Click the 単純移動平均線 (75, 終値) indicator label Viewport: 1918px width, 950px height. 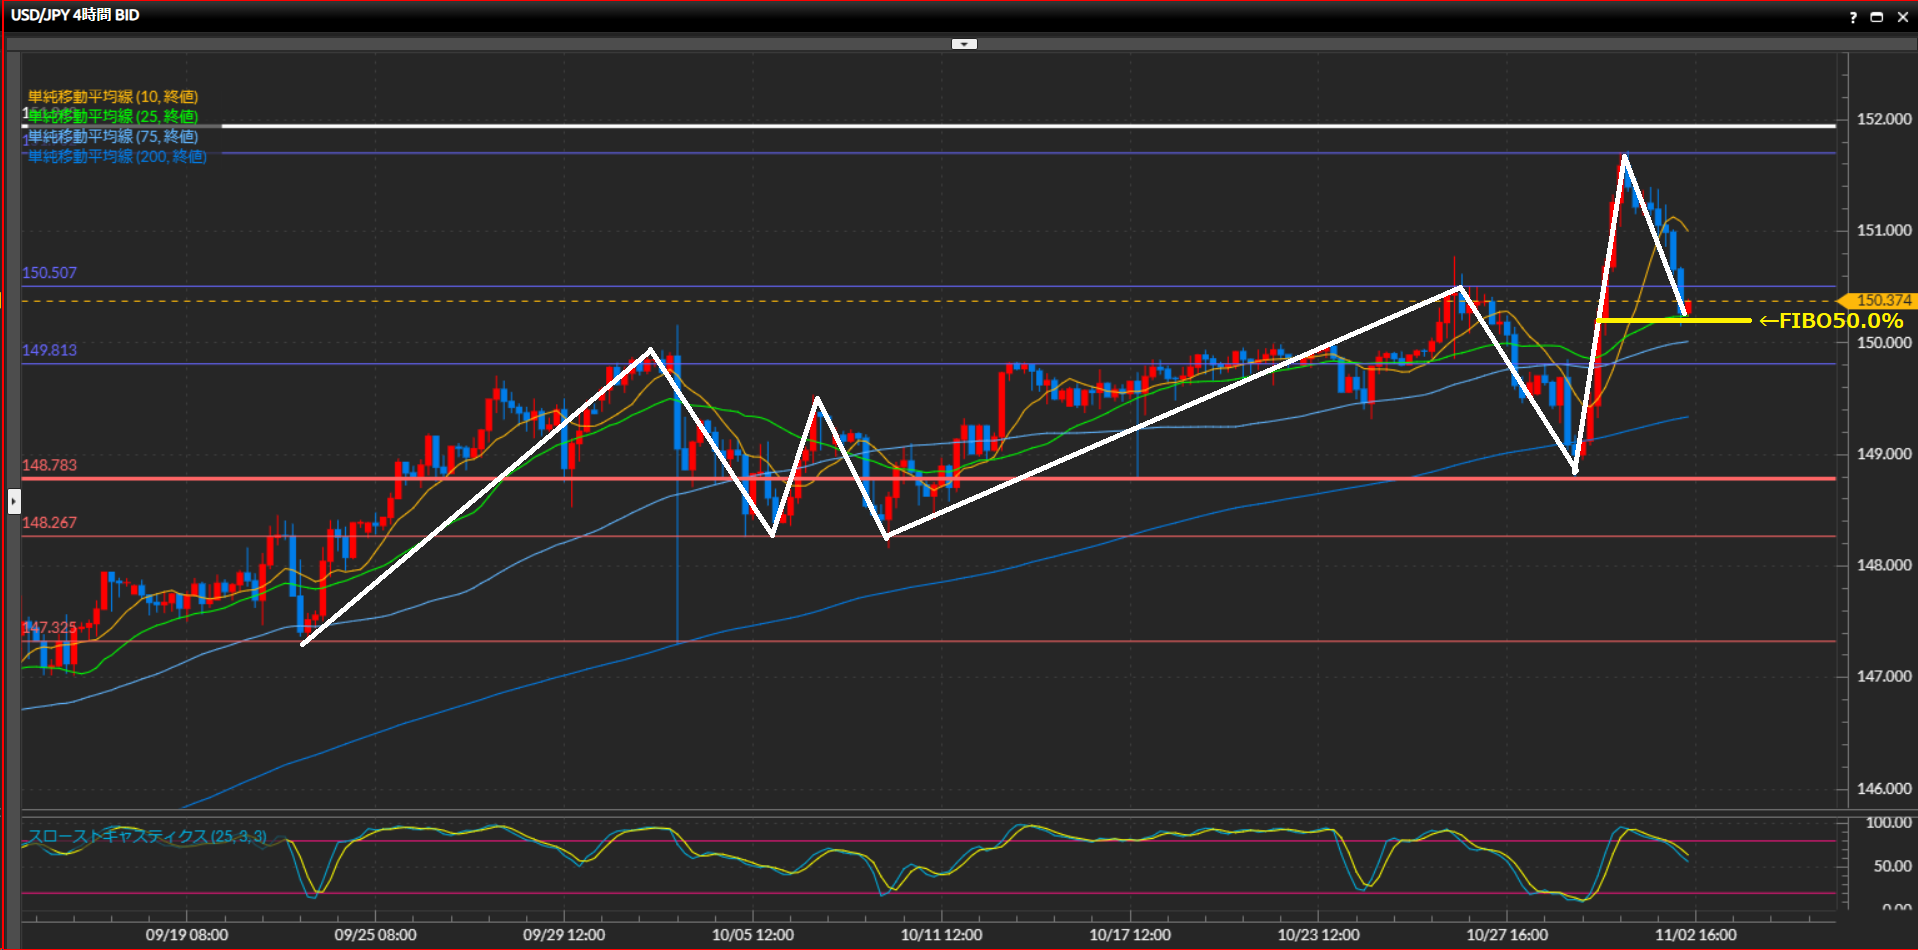[x=112, y=137]
